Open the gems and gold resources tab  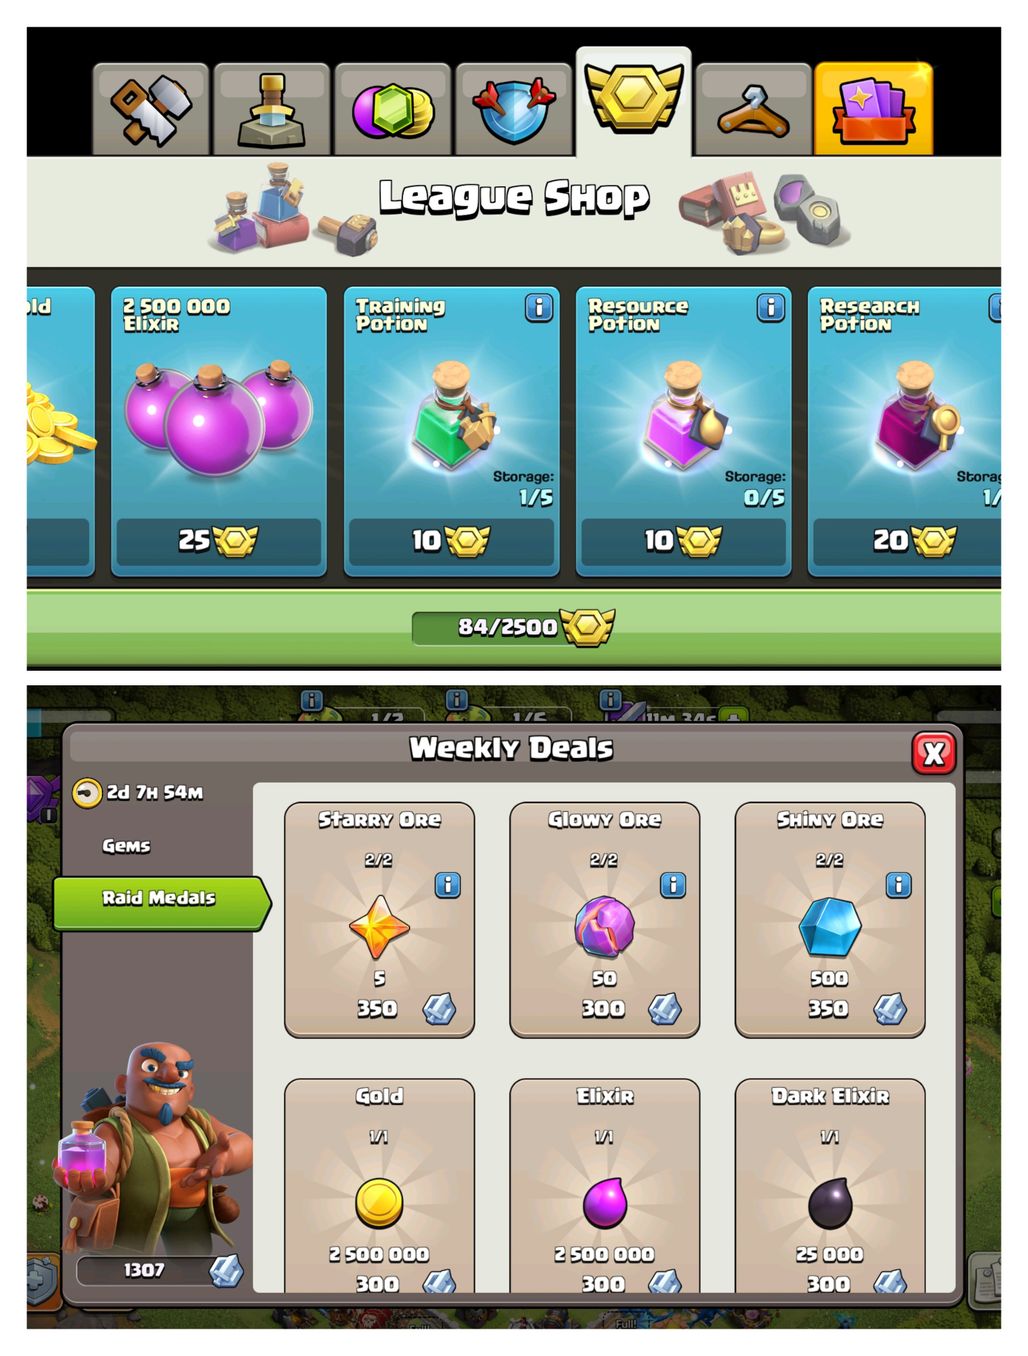coord(392,109)
